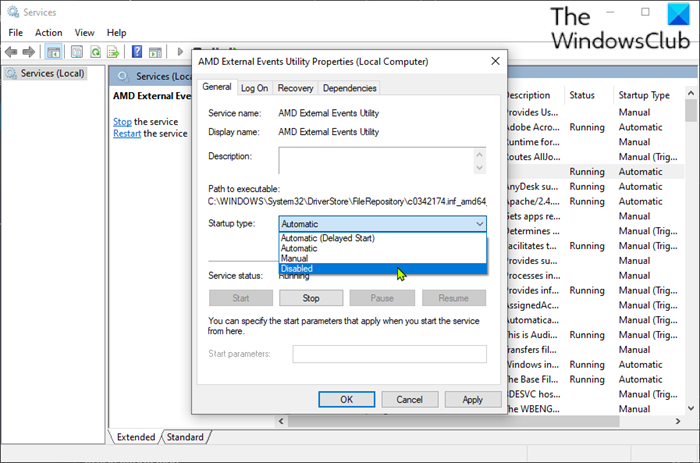The height and width of the screenshot is (463, 700).
Task: Click the Start parameters input field
Action: click(x=389, y=354)
